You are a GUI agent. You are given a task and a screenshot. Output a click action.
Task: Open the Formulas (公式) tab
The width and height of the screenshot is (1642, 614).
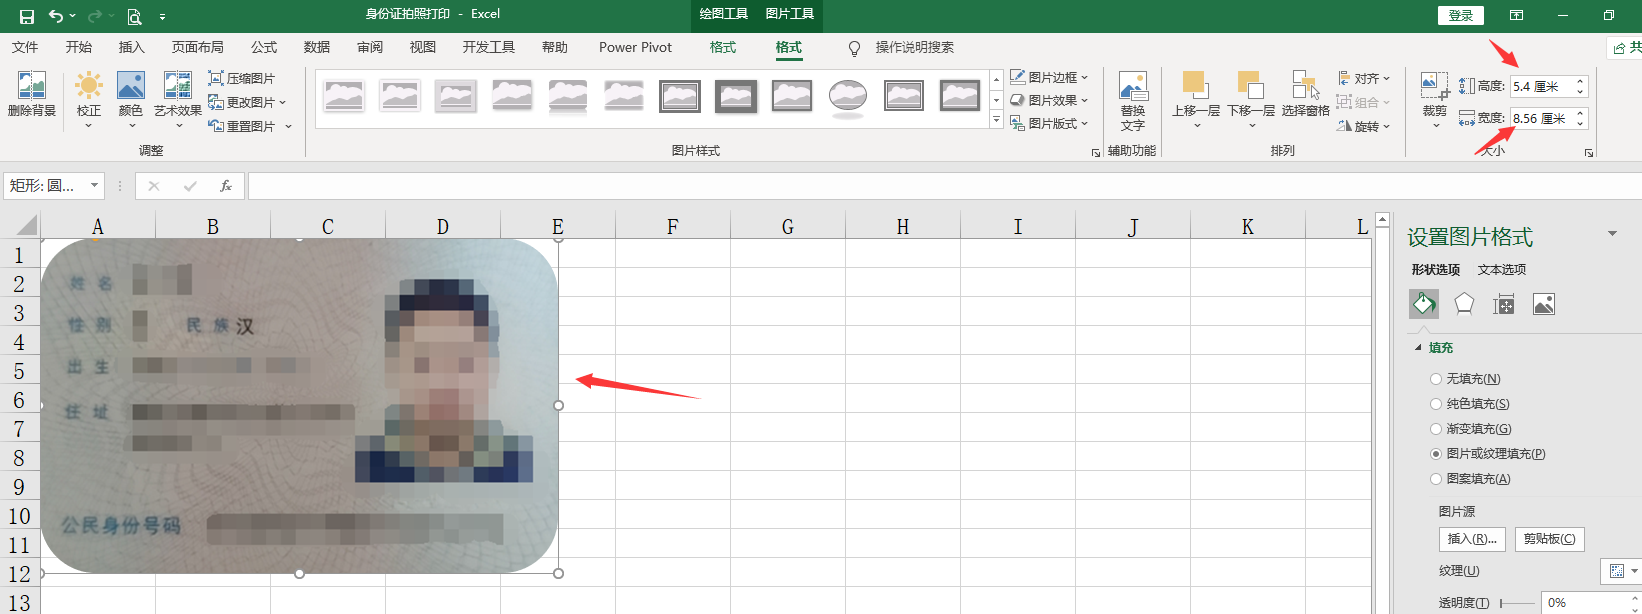[264, 47]
